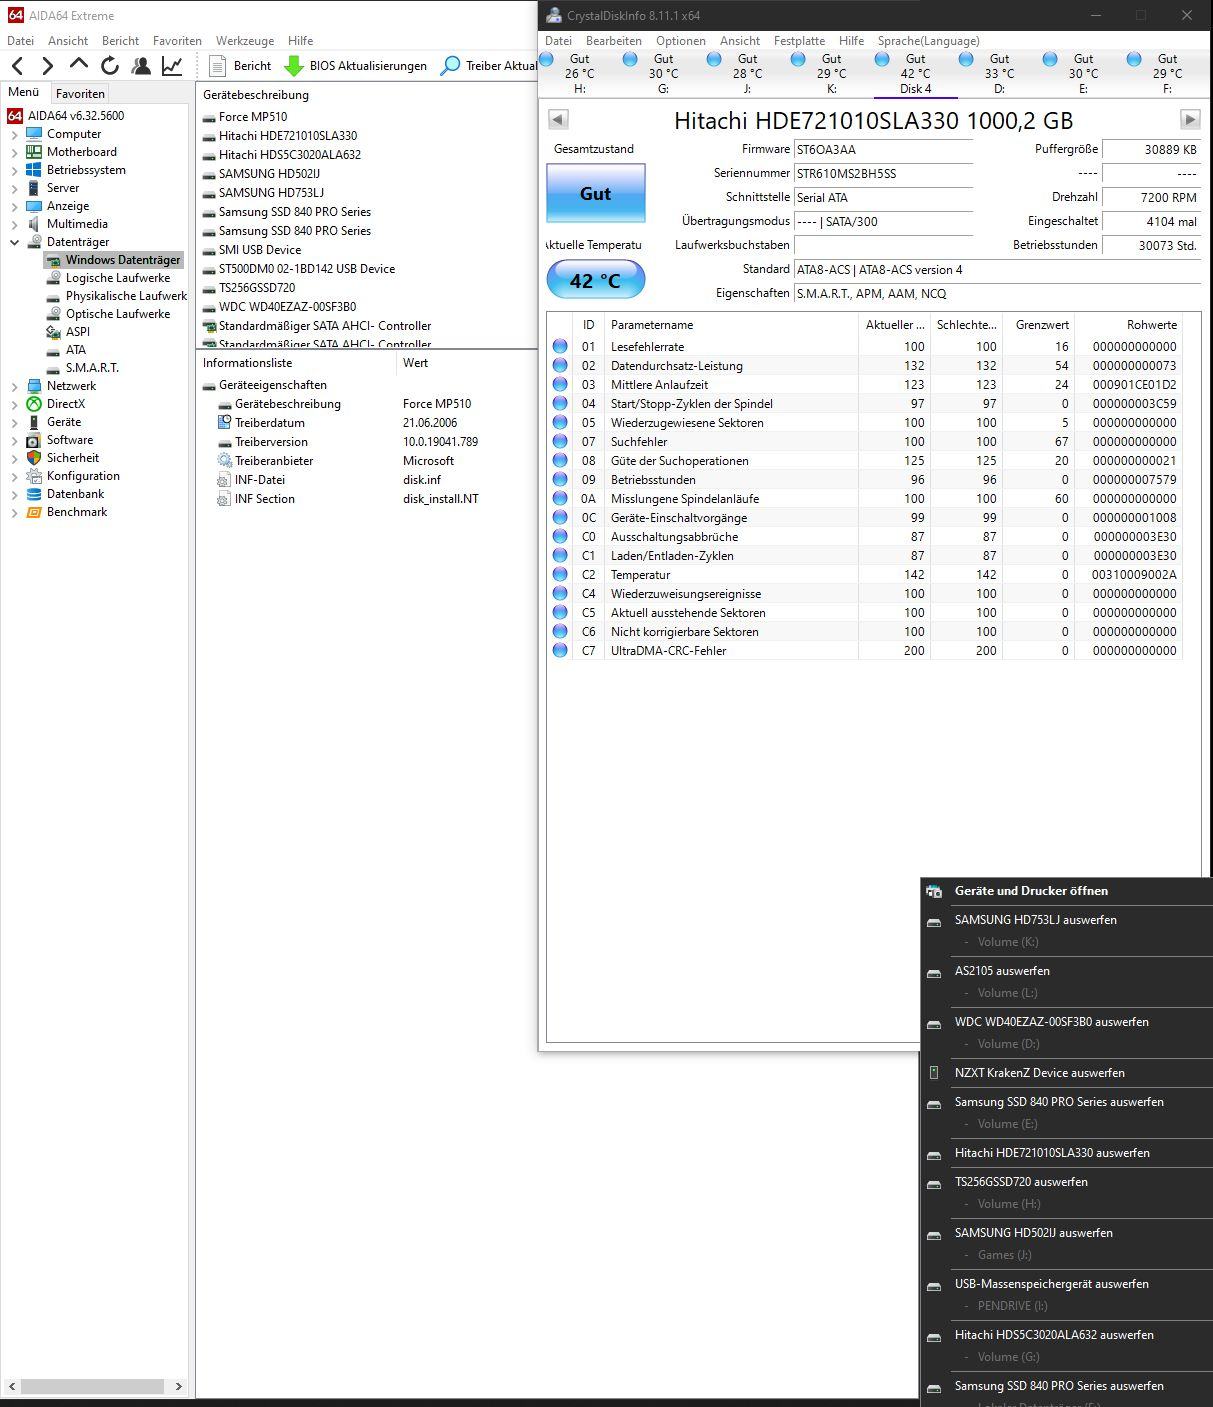Click the AIDA64 back navigation arrow
Screen dimensions: 1213x1407
click(x=18, y=66)
